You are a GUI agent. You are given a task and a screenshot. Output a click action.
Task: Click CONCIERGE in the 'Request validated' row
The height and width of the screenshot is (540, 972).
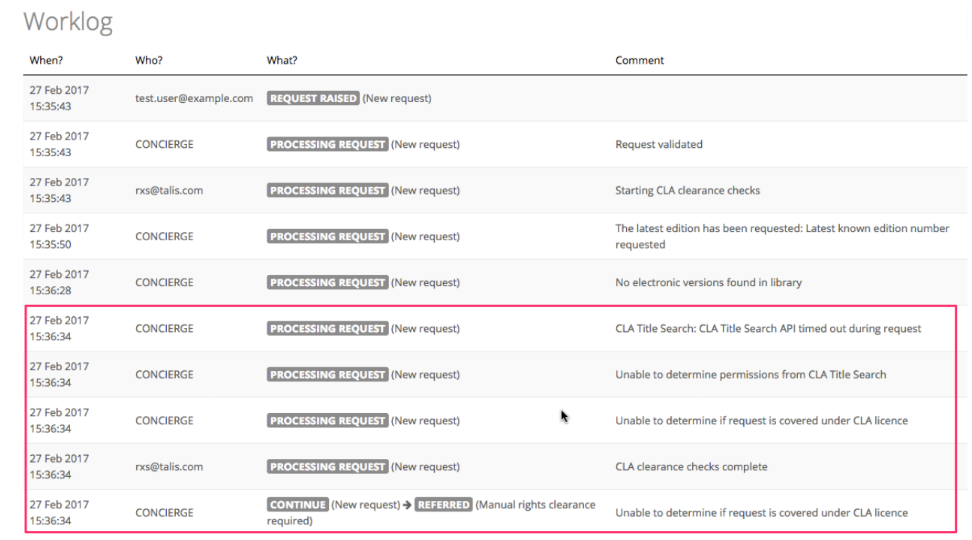(x=164, y=144)
